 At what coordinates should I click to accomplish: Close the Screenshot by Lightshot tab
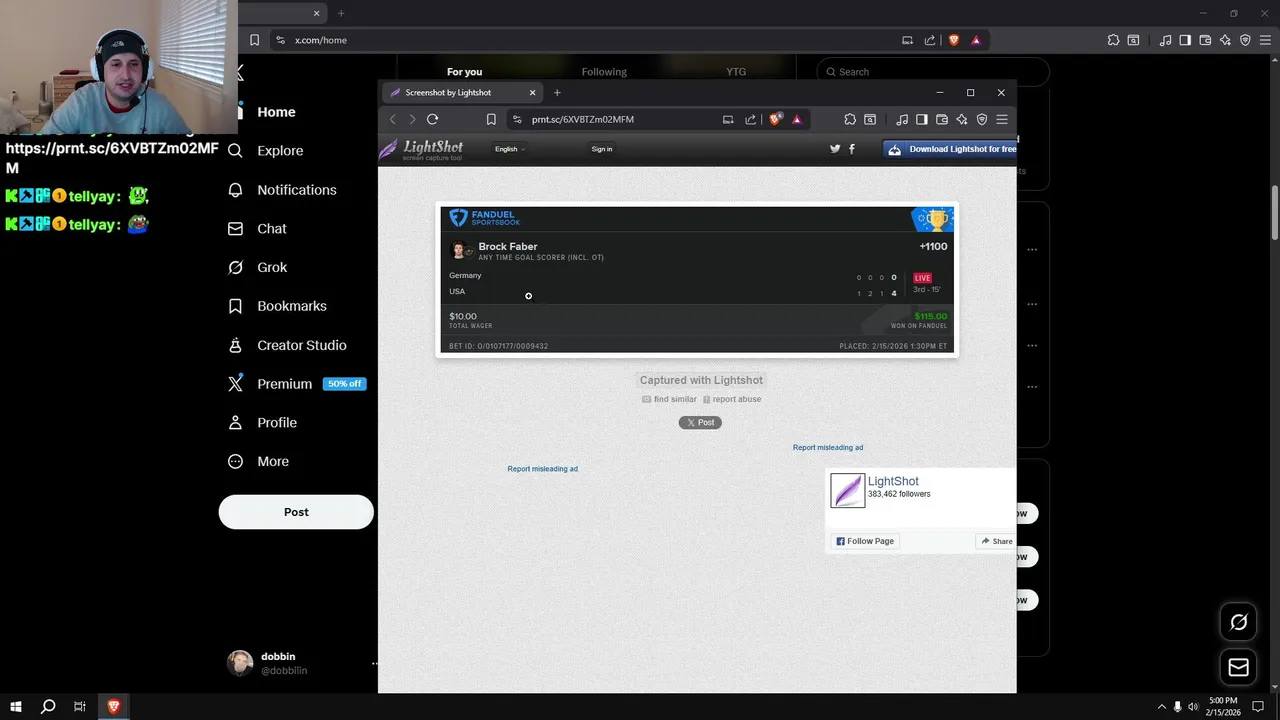pos(532,93)
